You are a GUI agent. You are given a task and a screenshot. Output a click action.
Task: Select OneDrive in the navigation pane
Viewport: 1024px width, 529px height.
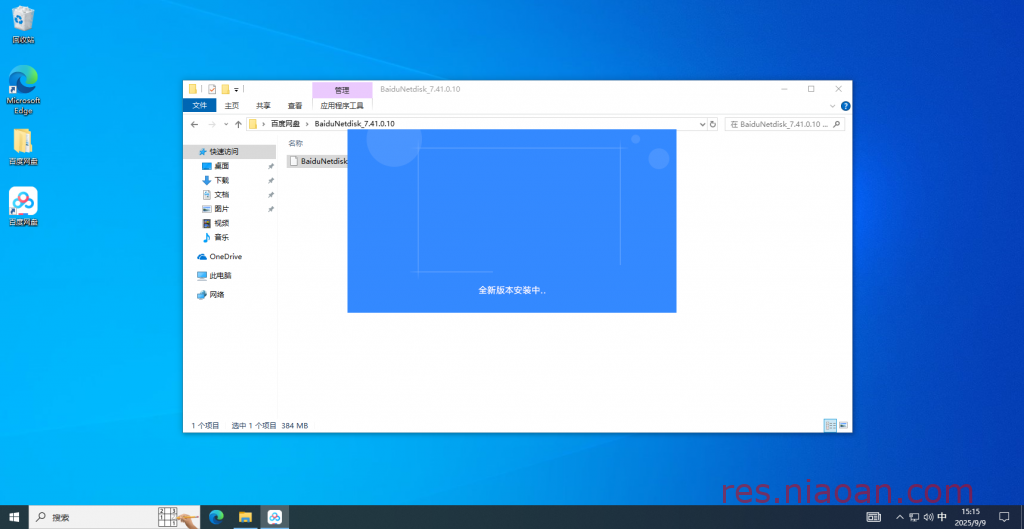click(225, 257)
